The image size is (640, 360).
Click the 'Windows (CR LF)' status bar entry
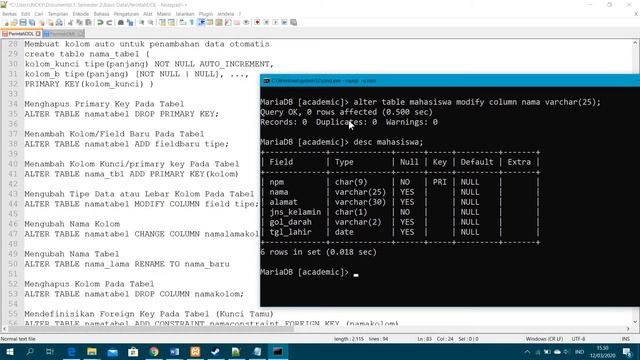point(544,339)
